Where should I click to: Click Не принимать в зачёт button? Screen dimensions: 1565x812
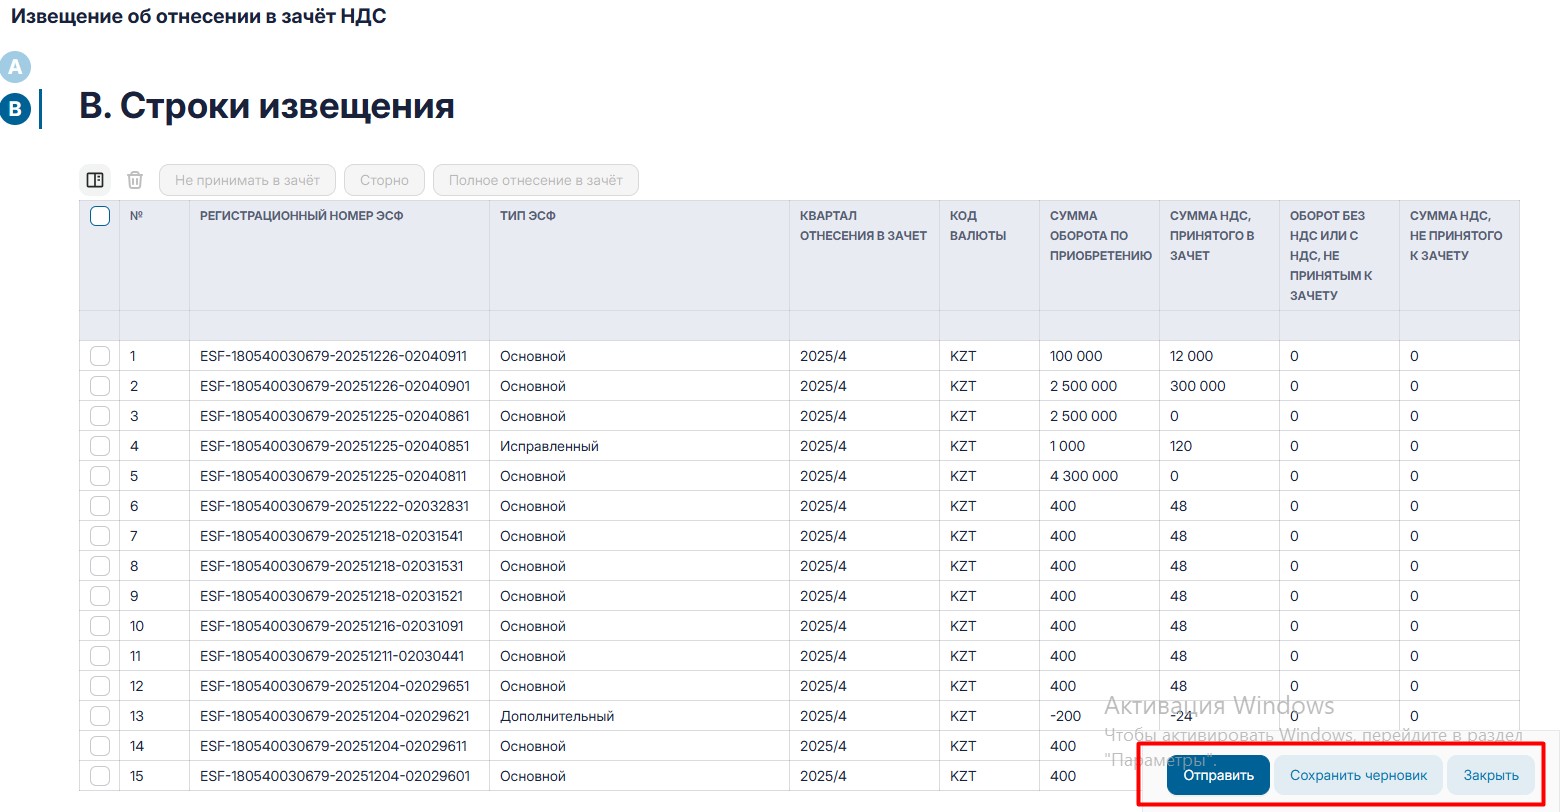(x=247, y=180)
